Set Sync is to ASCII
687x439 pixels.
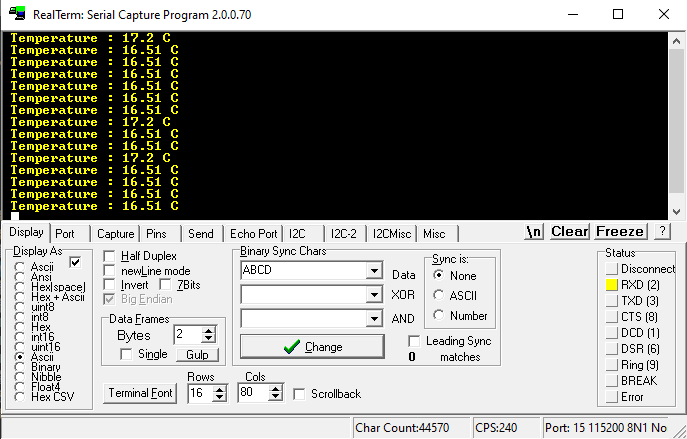click(439, 295)
